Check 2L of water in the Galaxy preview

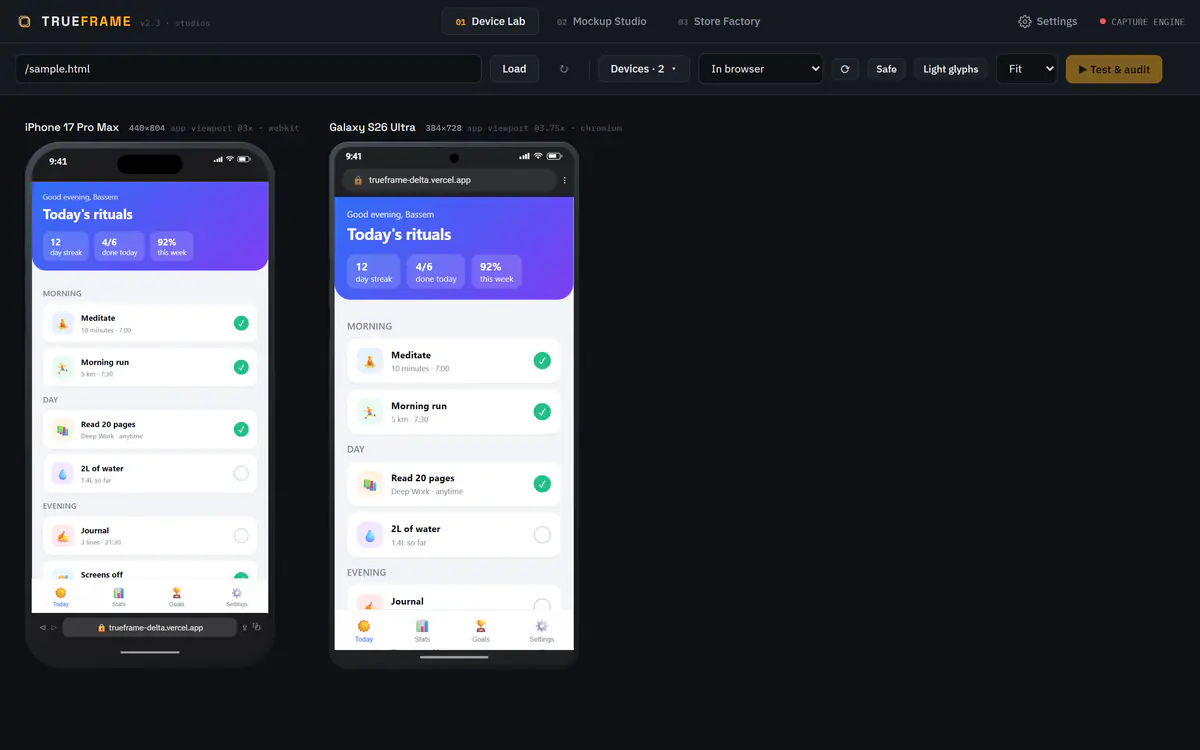tap(542, 535)
